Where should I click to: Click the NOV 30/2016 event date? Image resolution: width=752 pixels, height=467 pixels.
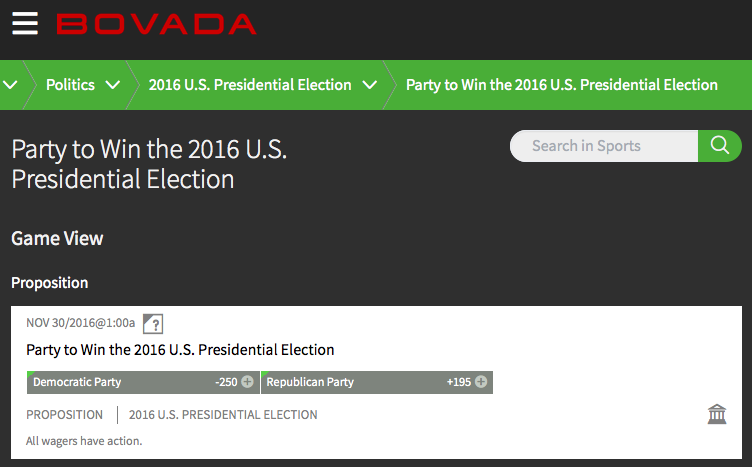(x=81, y=323)
